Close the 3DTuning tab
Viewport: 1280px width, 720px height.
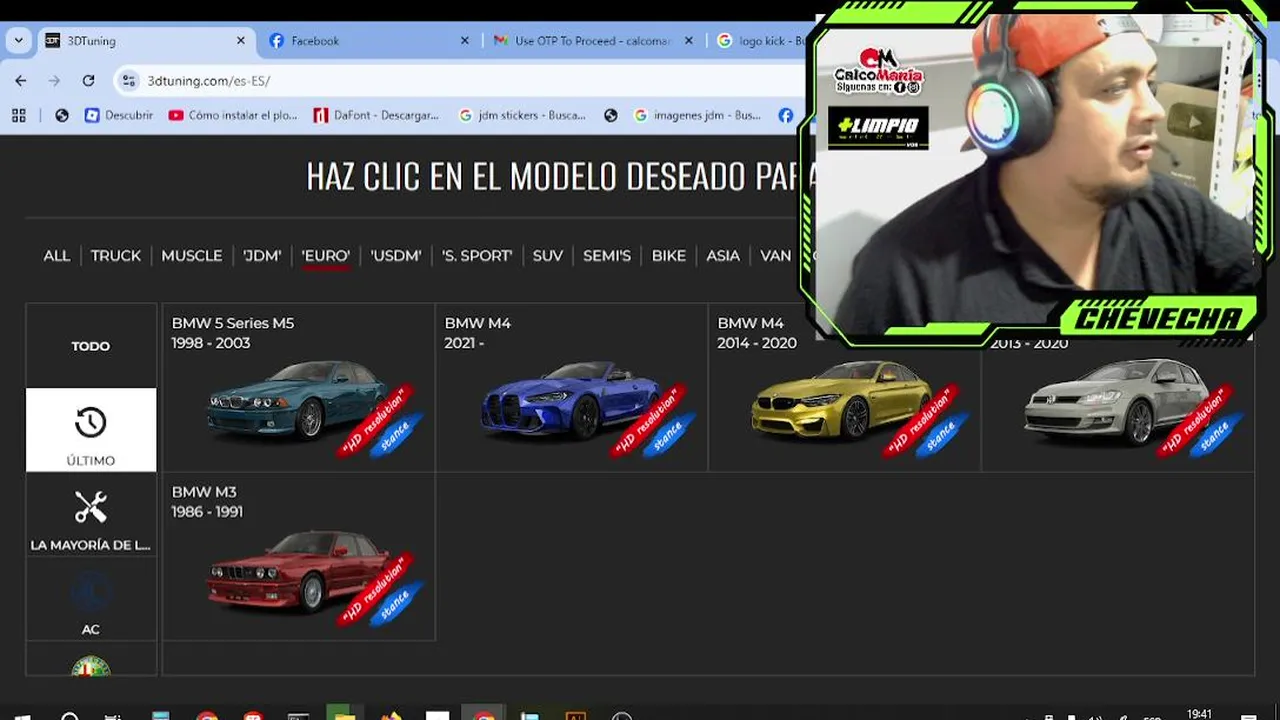[240, 41]
